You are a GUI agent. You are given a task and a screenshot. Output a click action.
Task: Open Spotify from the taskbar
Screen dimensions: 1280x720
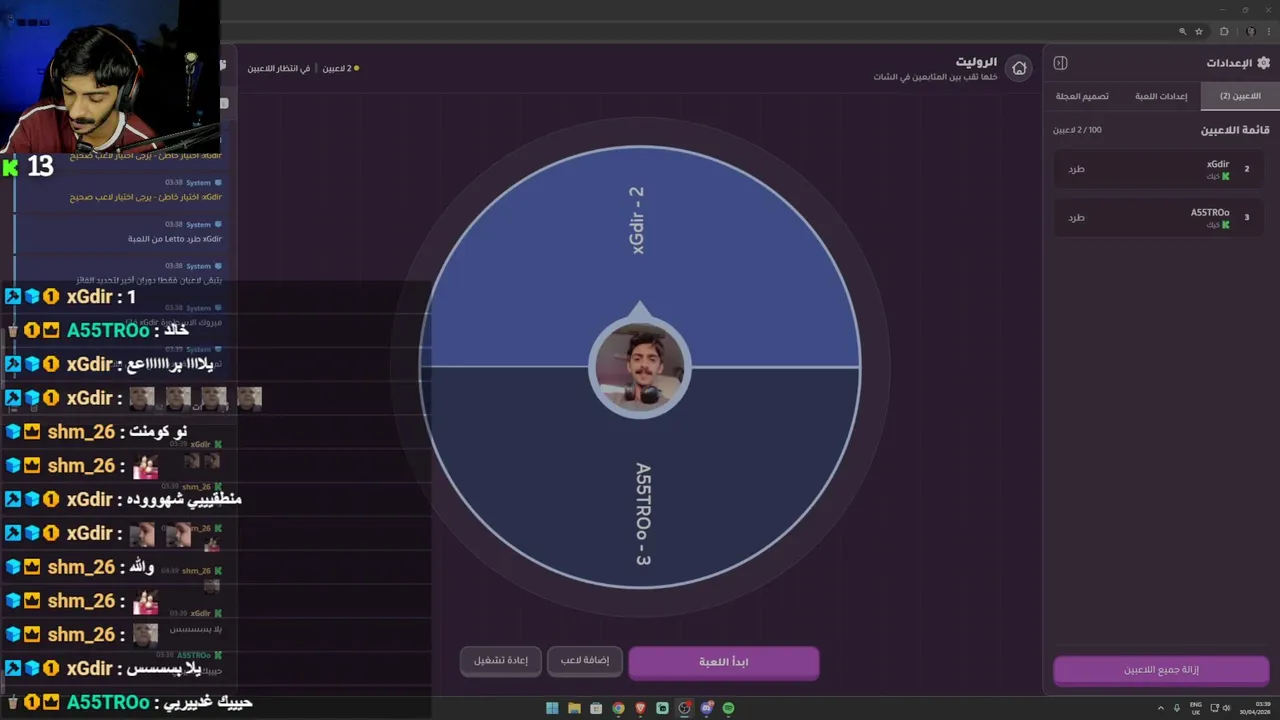(x=728, y=708)
